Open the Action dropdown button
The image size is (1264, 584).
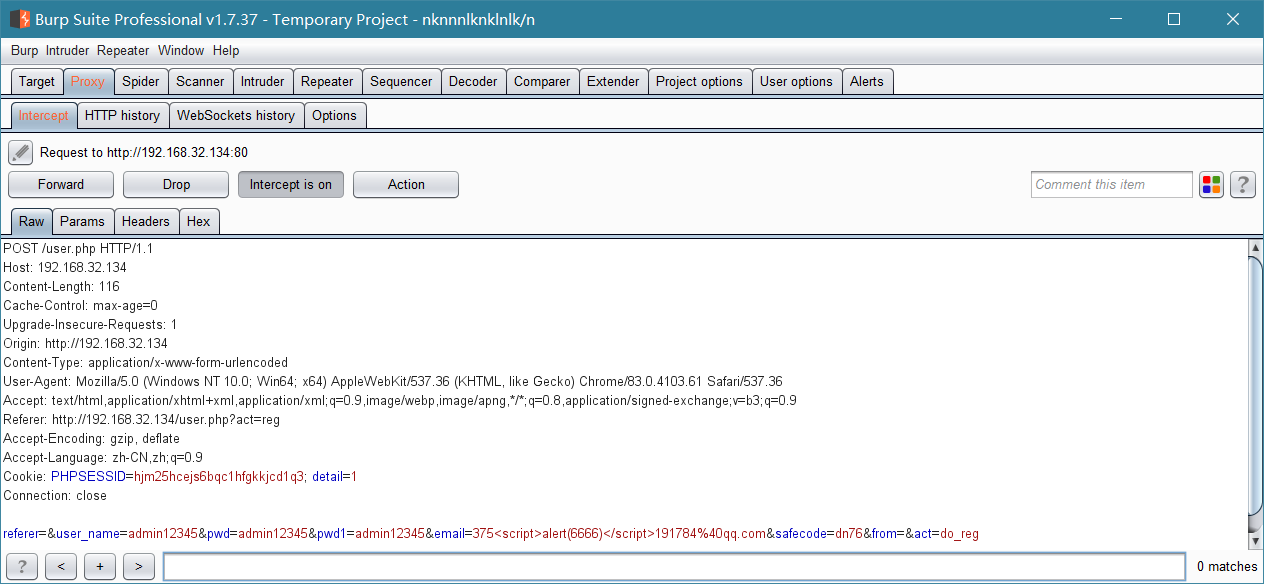406,184
